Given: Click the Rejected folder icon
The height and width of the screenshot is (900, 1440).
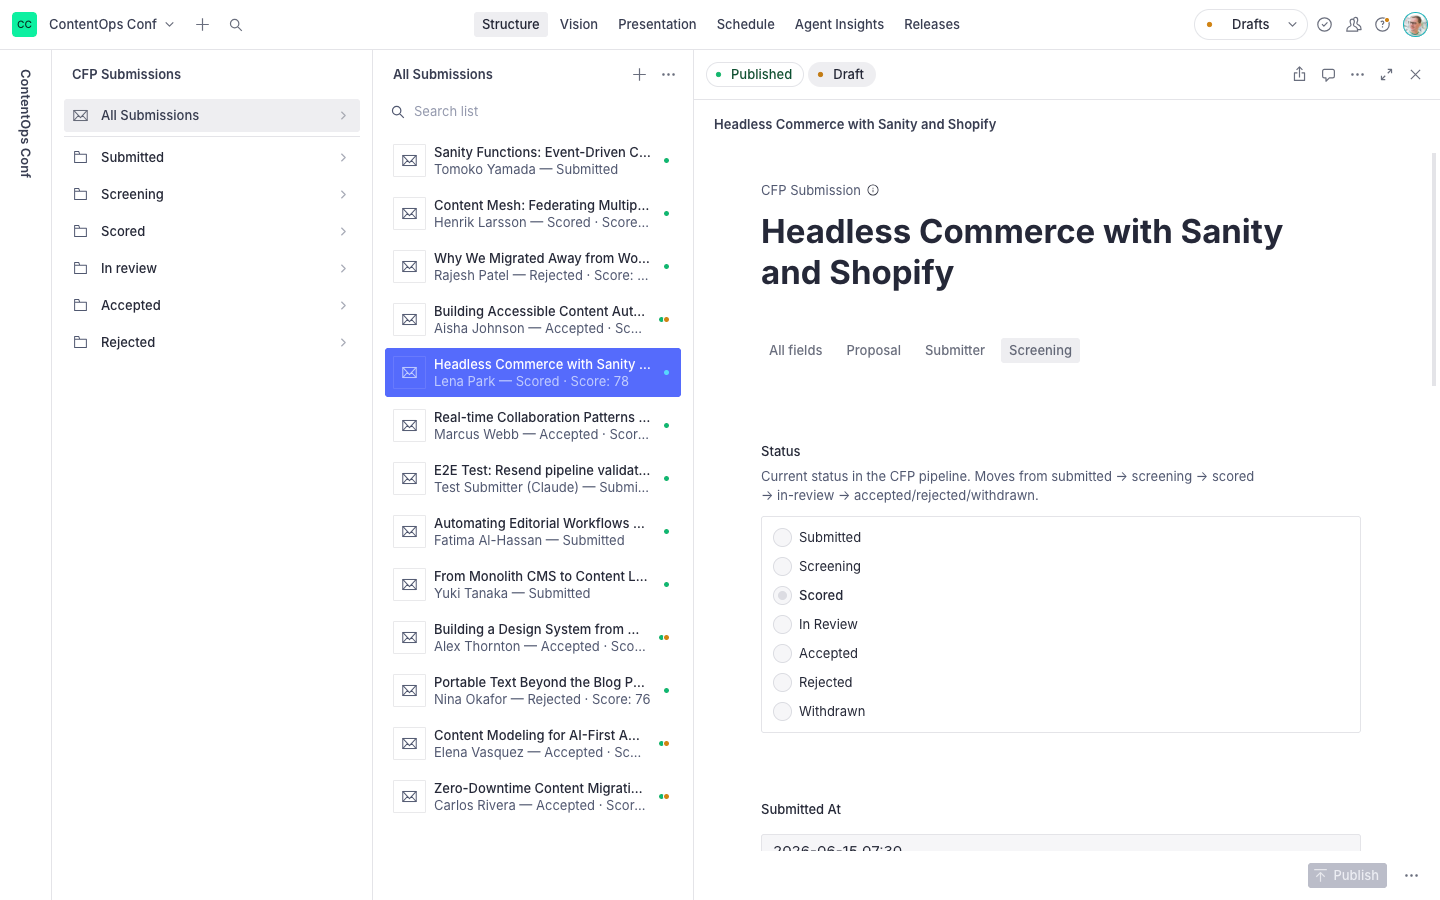Looking at the screenshot, I should click(81, 342).
